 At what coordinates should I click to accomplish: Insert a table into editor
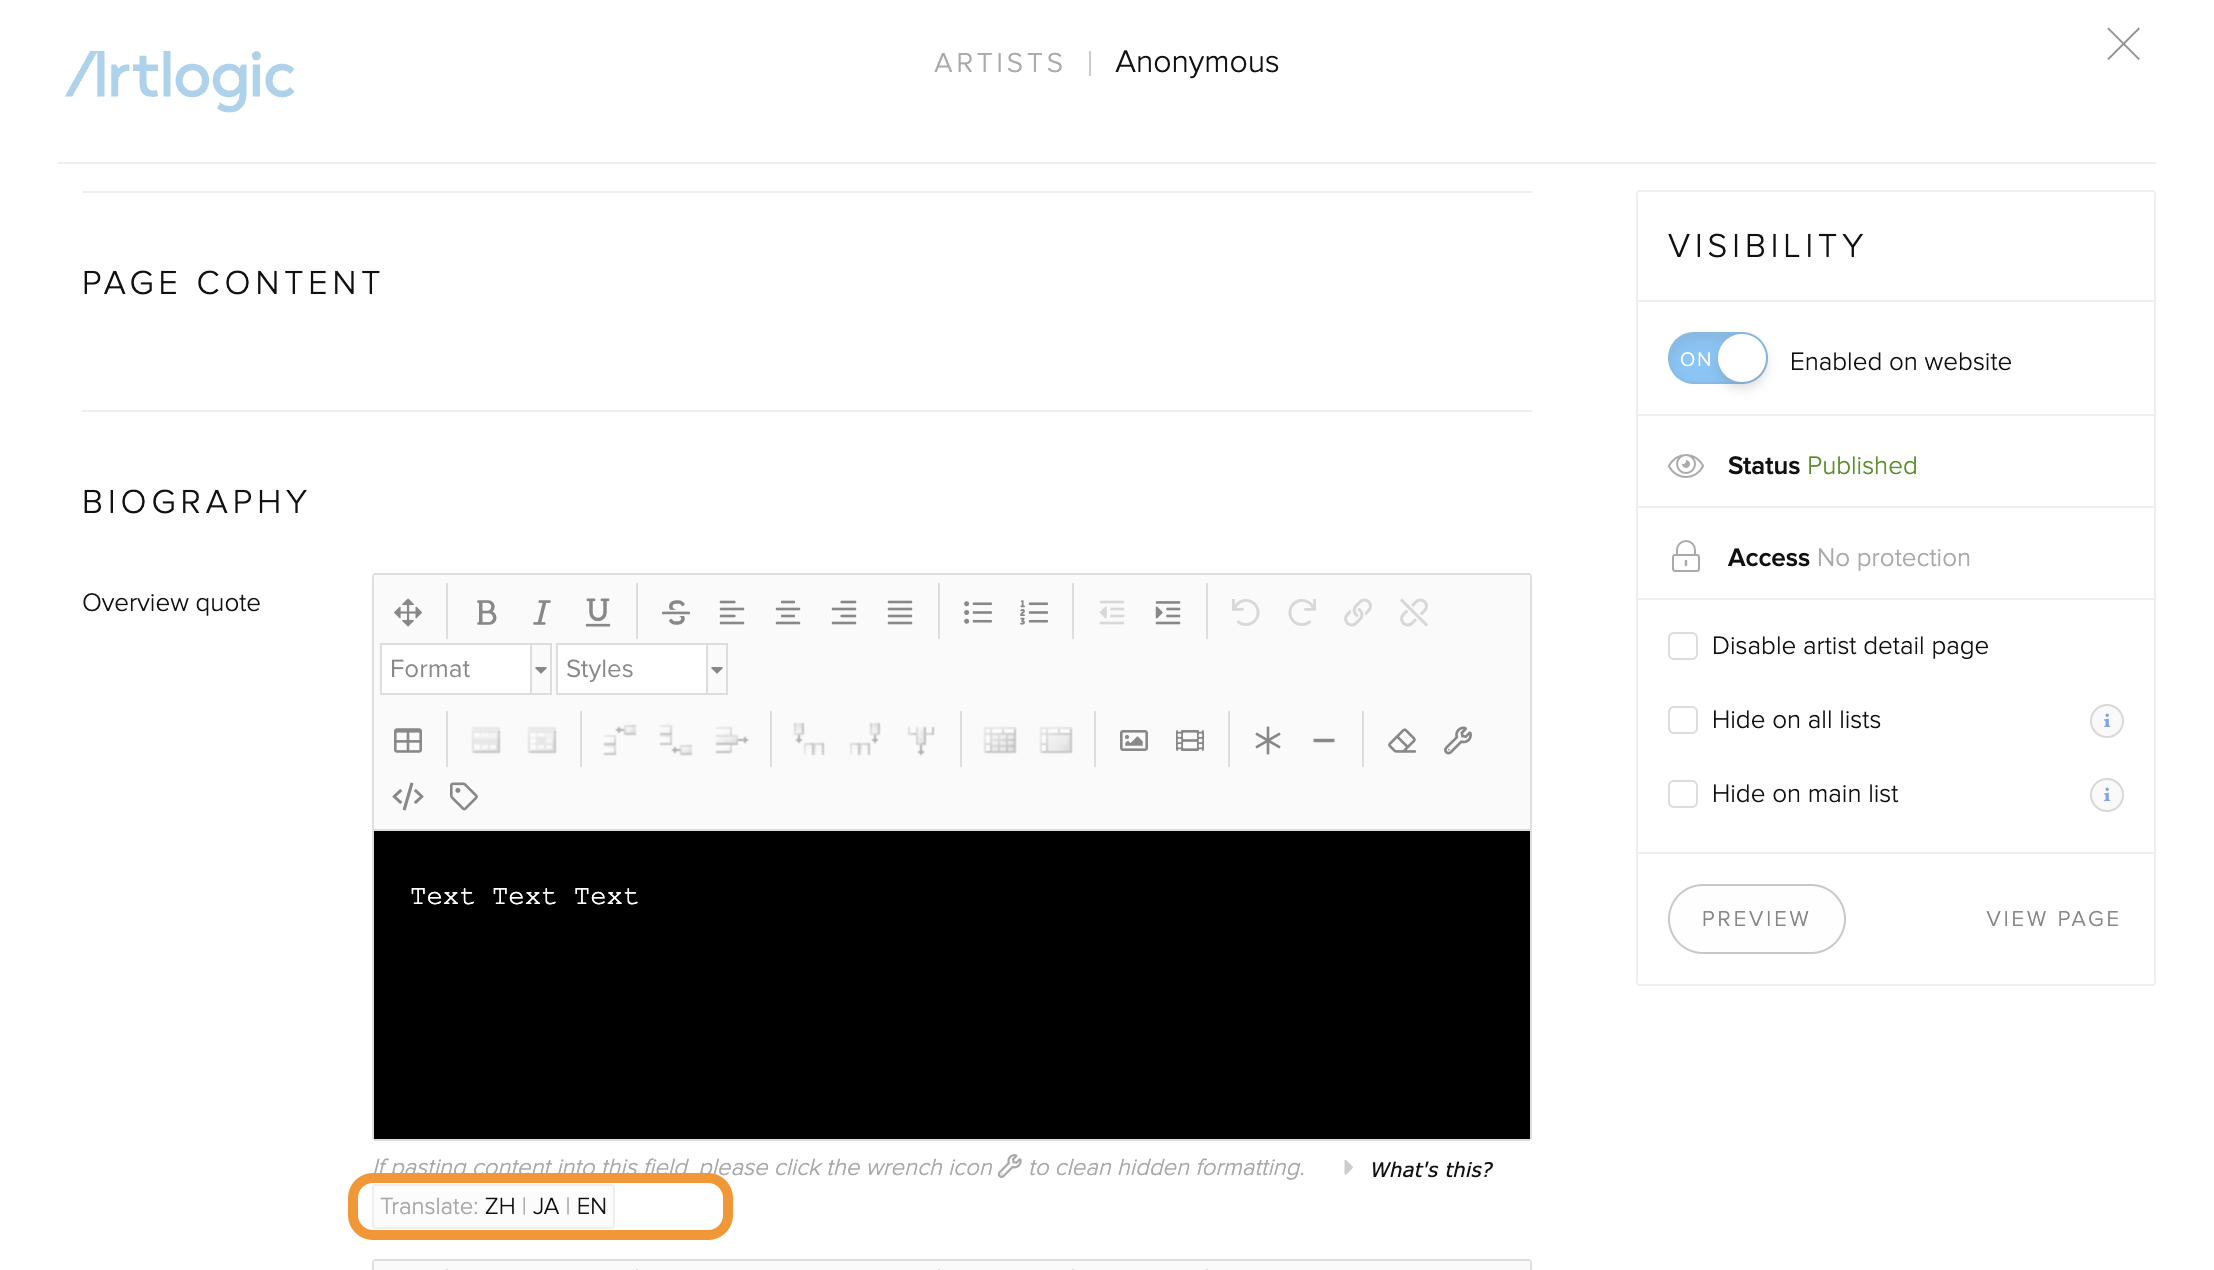click(x=408, y=740)
